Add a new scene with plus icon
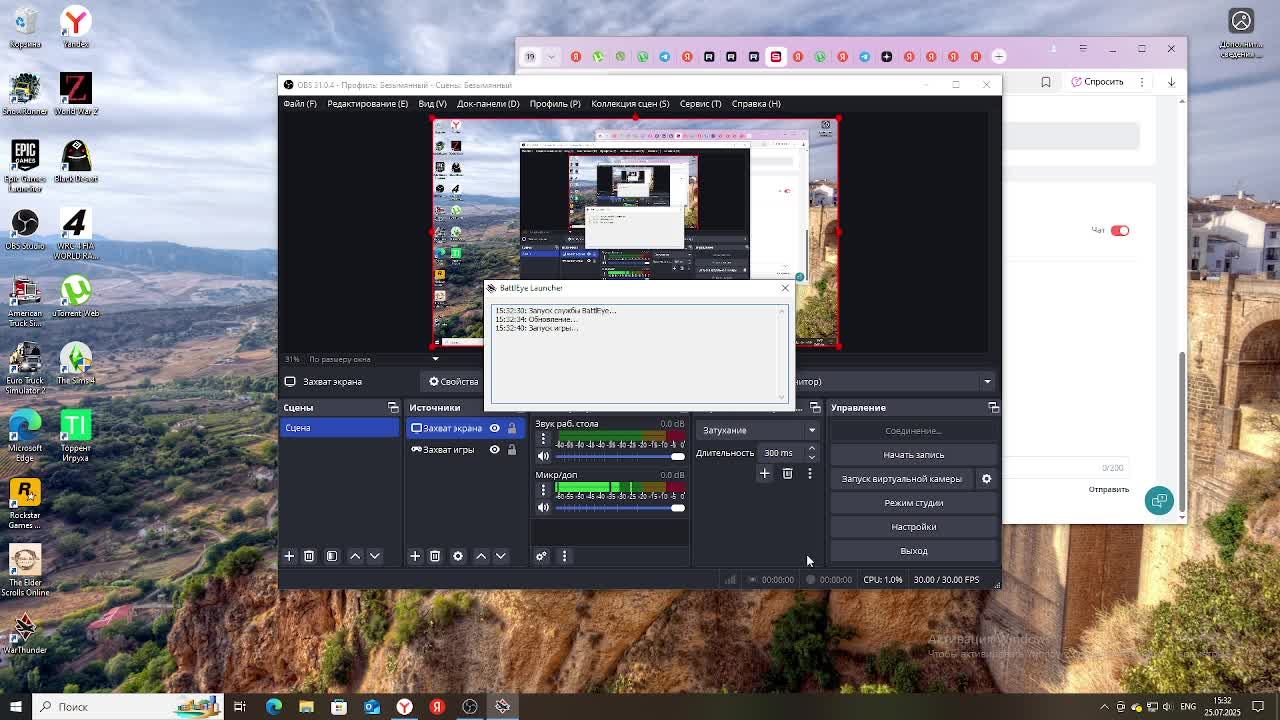This screenshot has height=720, width=1280. pyautogui.click(x=289, y=556)
